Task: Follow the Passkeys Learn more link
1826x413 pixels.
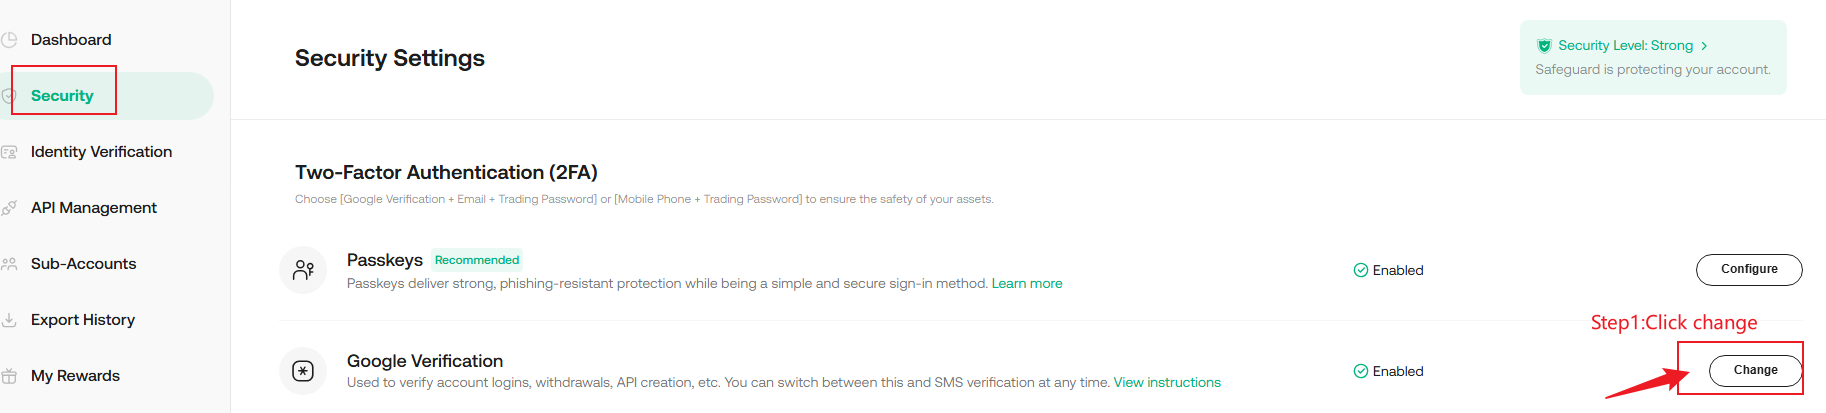Action: click(x=1027, y=284)
